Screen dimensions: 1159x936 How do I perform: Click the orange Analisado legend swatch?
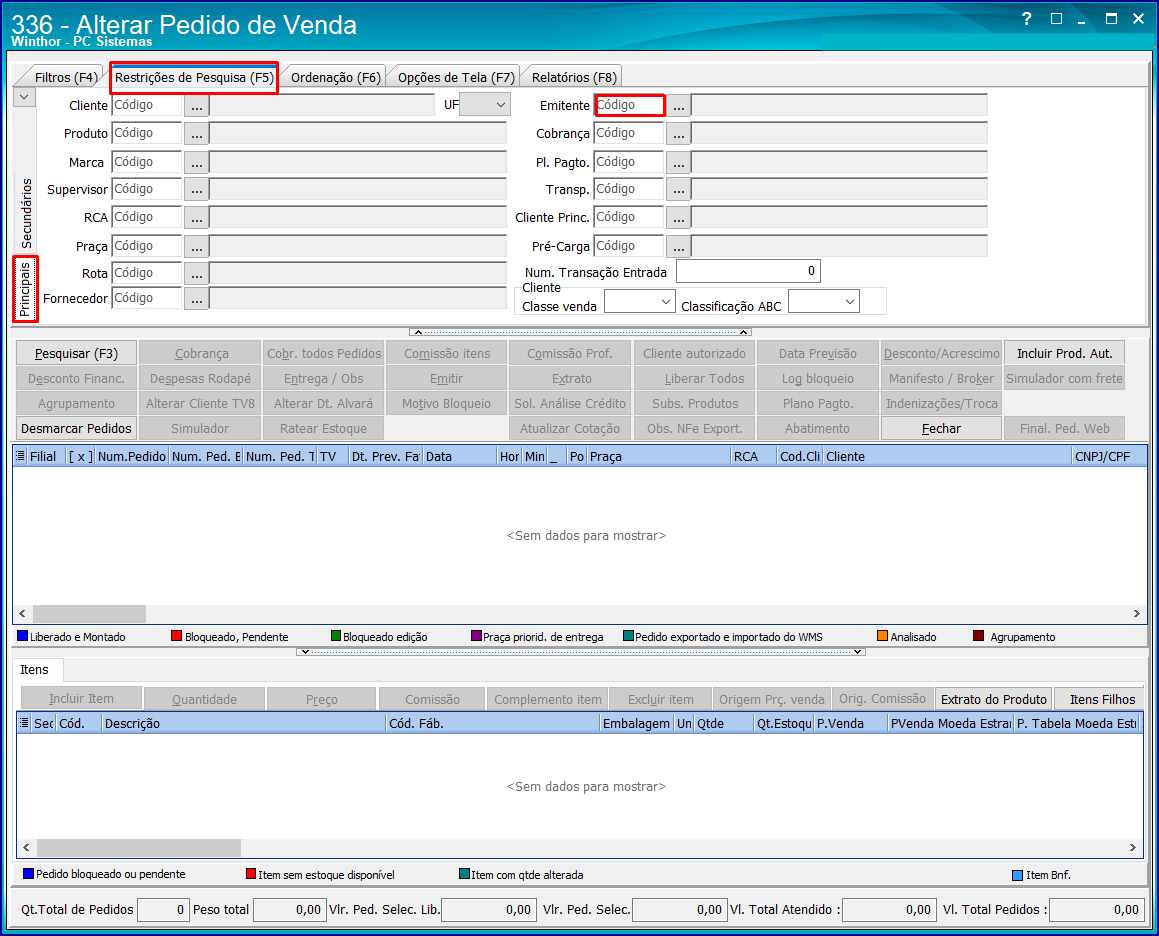(882, 636)
